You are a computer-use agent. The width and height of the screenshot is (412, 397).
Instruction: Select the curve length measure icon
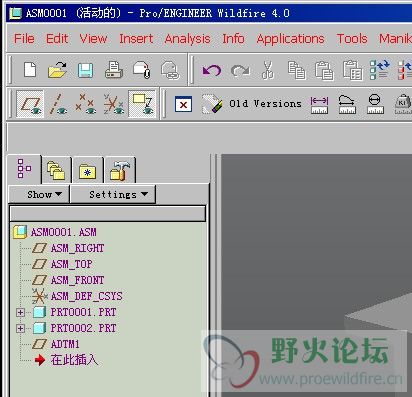click(347, 104)
